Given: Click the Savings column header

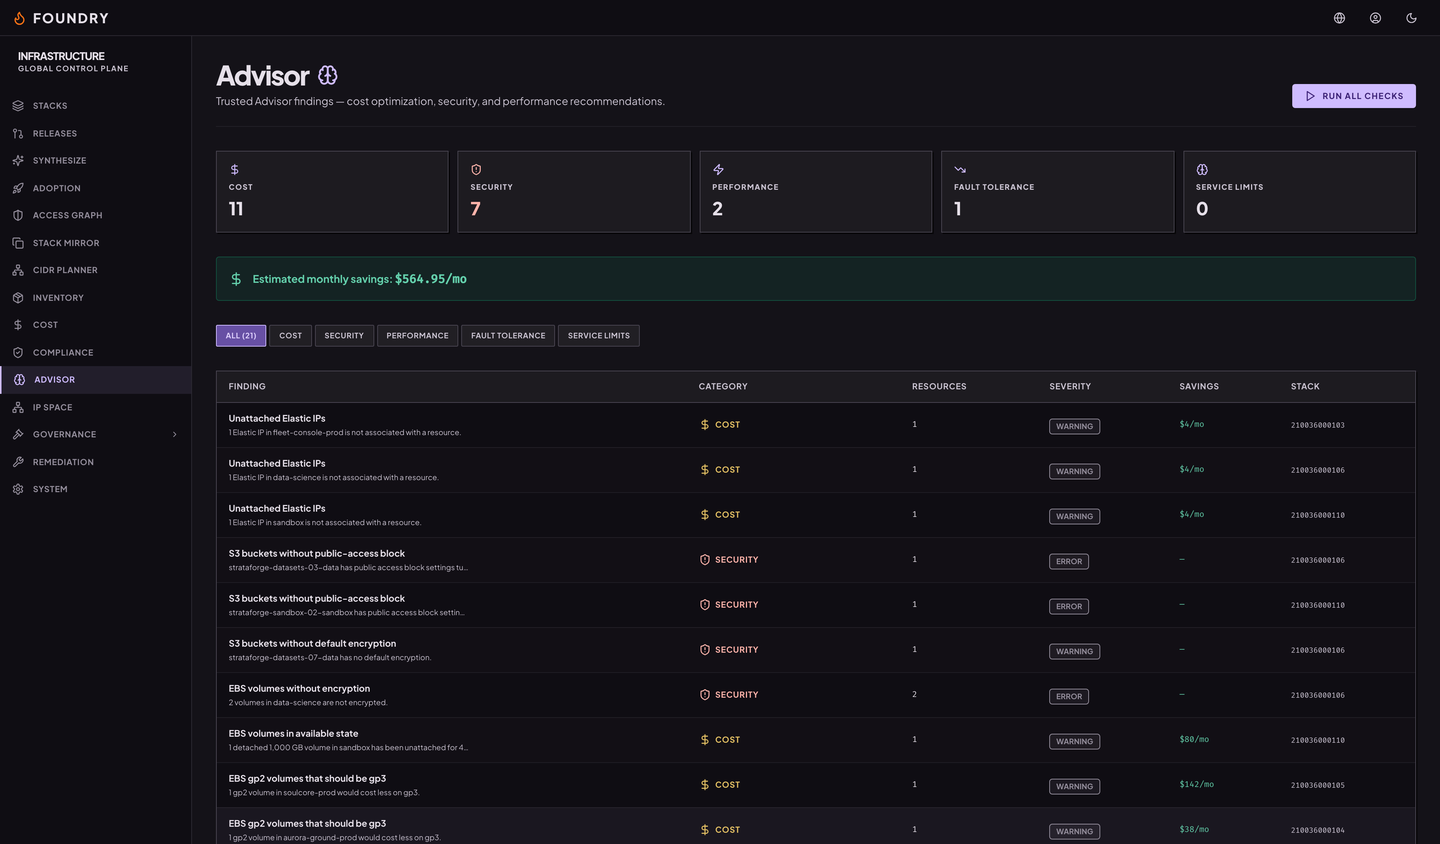Looking at the screenshot, I should pyautogui.click(x=1199, y=387).
